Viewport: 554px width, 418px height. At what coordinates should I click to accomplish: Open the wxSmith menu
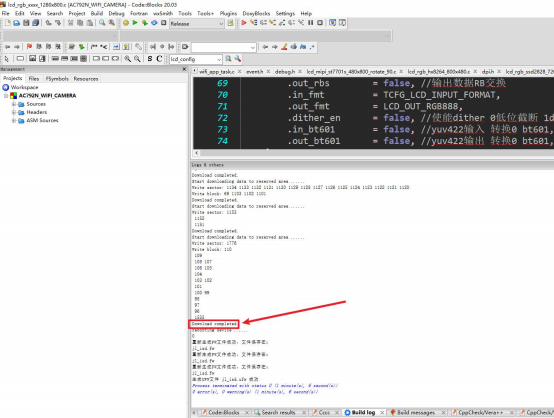coord(163,13)
